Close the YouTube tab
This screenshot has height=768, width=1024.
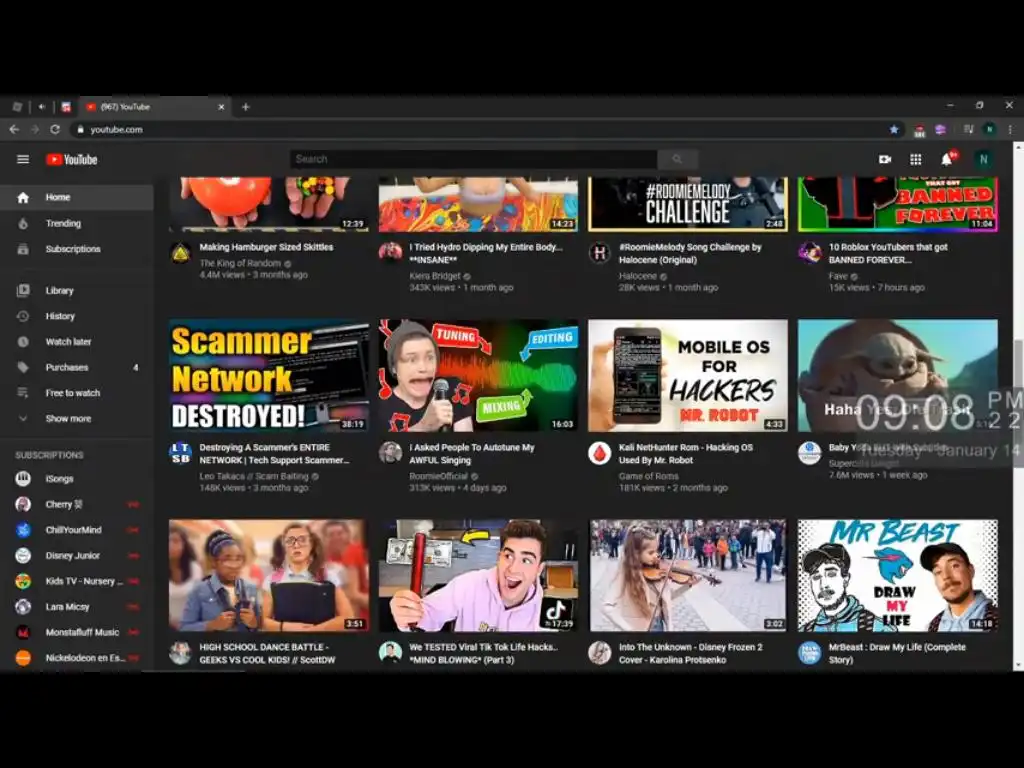221,106
